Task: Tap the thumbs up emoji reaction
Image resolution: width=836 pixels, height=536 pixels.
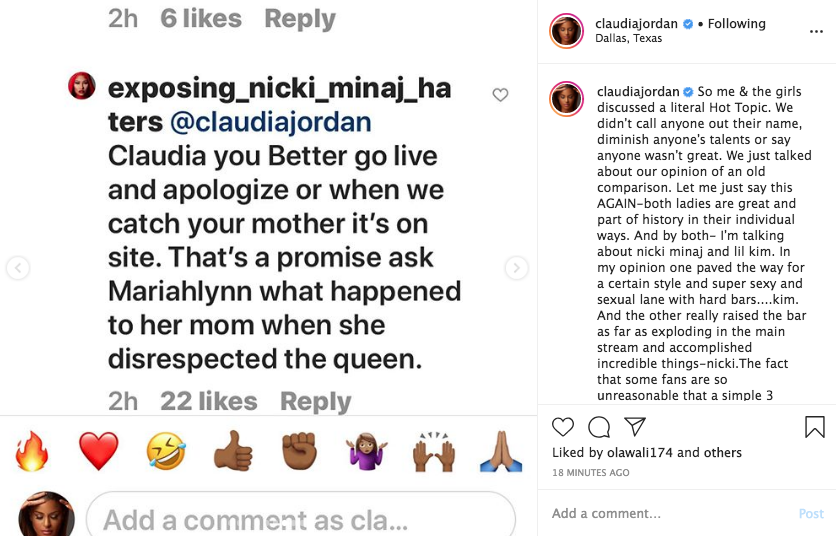Action: (232, 453)
